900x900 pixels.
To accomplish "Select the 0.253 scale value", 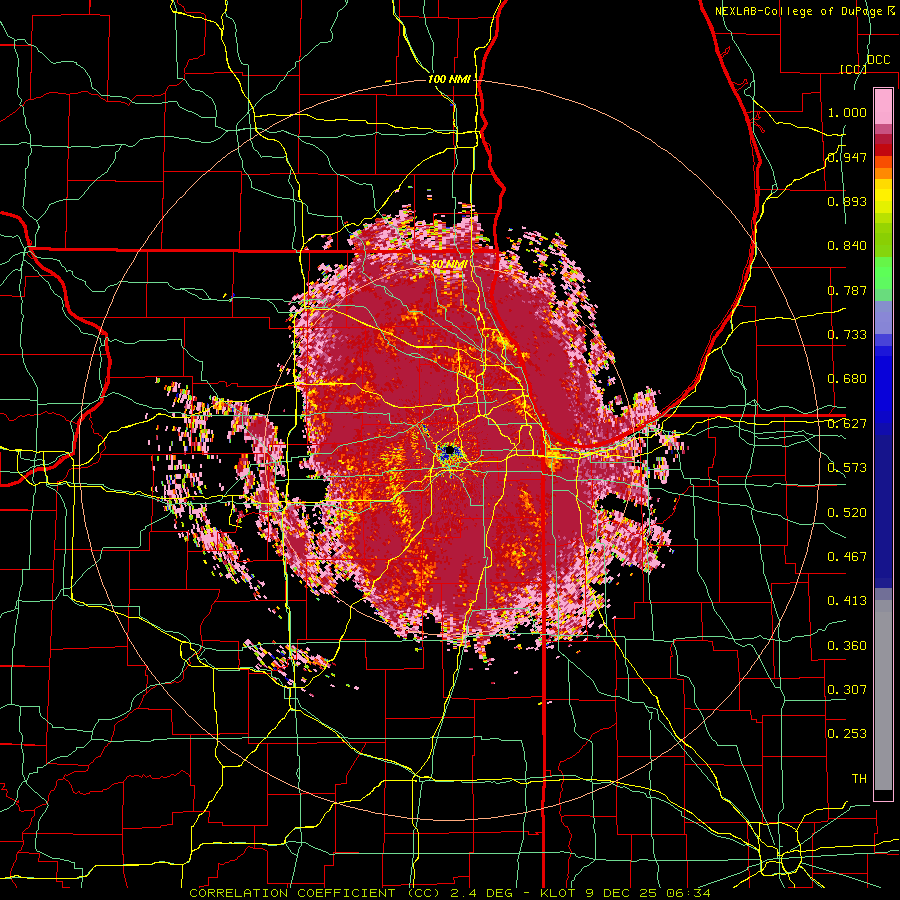I will pos(847,734).
